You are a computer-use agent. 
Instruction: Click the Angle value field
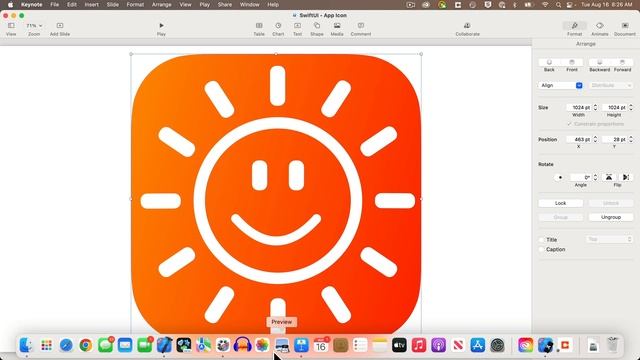pyautogui.click(x=581, y=177)
